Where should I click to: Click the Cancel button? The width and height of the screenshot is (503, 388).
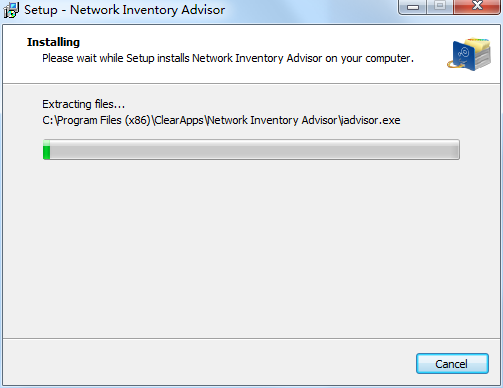coord(452,364)
